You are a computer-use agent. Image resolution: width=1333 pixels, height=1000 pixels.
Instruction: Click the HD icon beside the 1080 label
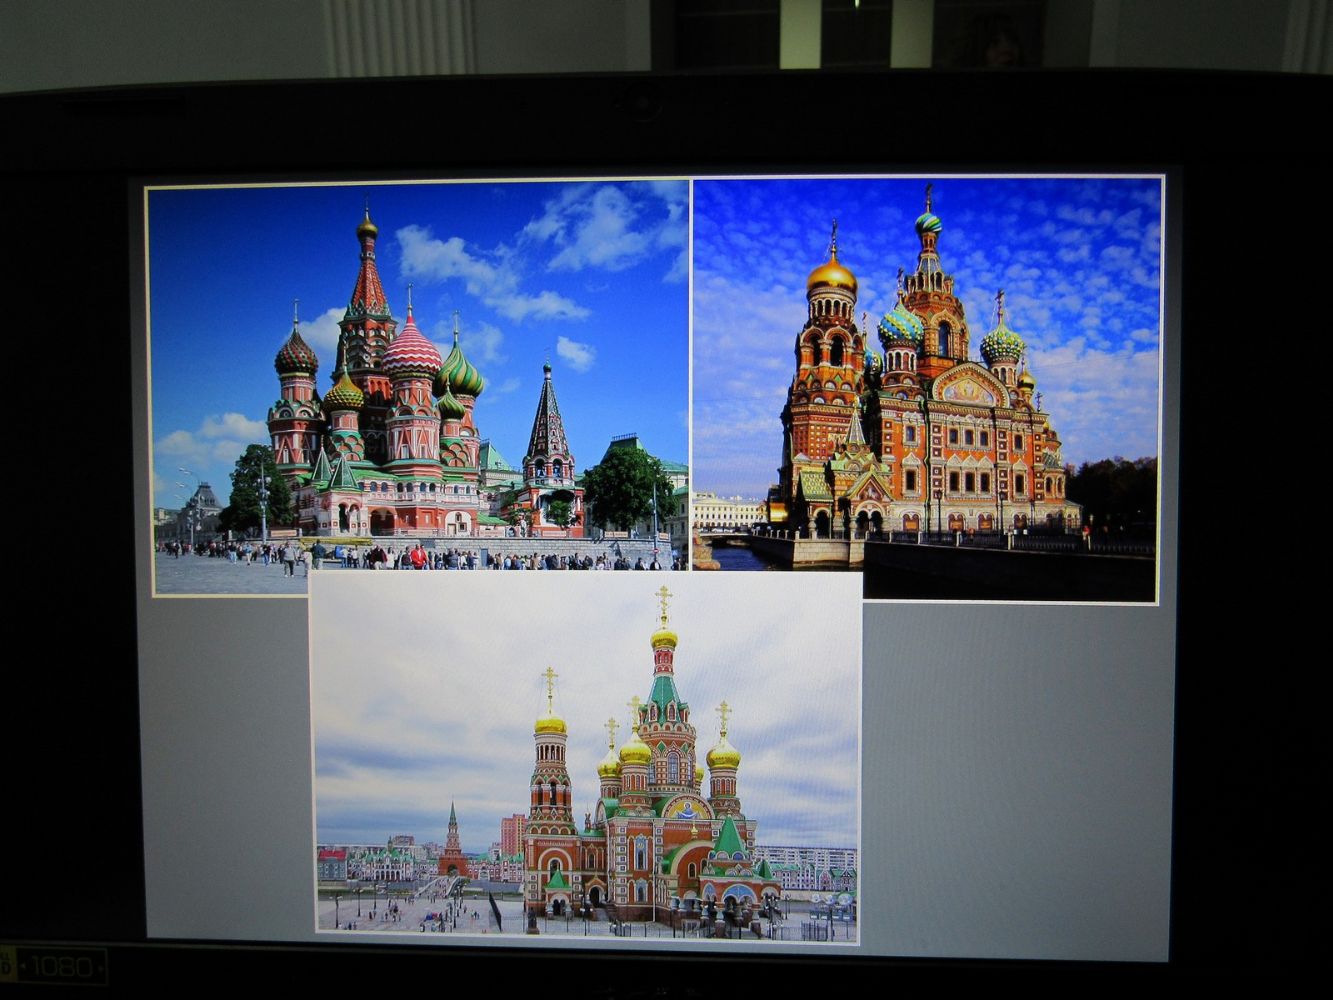[6, 966]
